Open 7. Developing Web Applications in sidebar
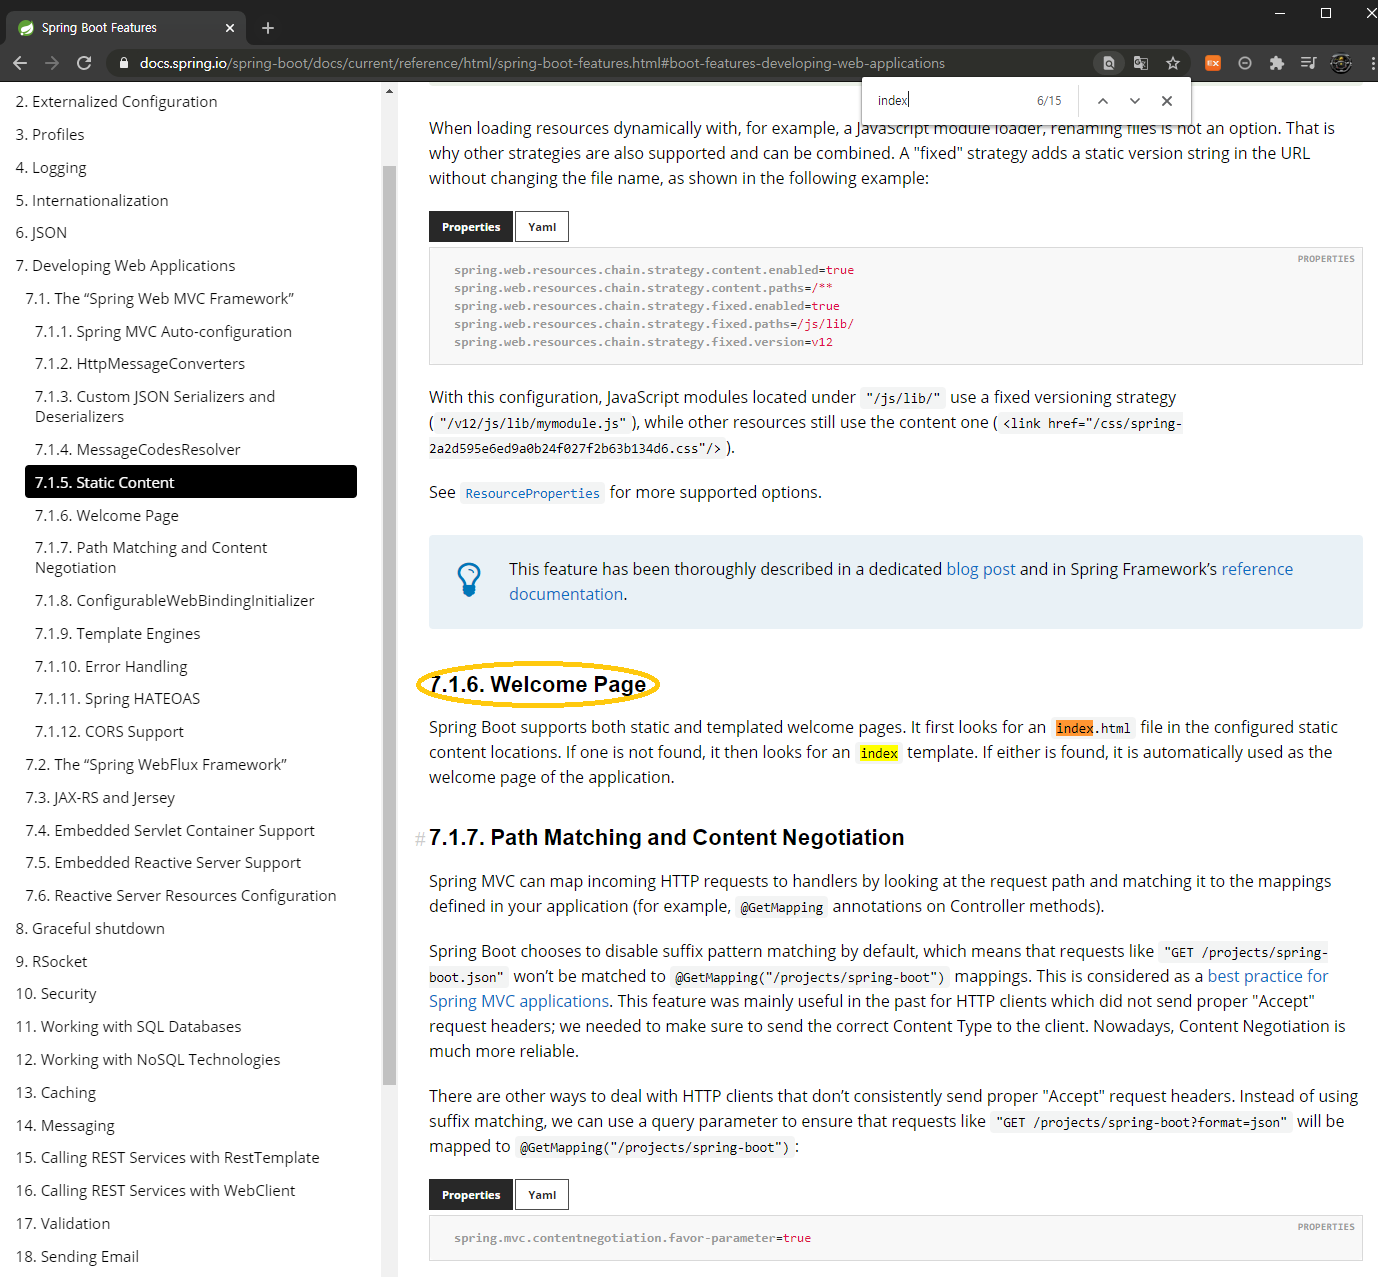The width and height of the screenshot is (1378, 1277). 125,266
